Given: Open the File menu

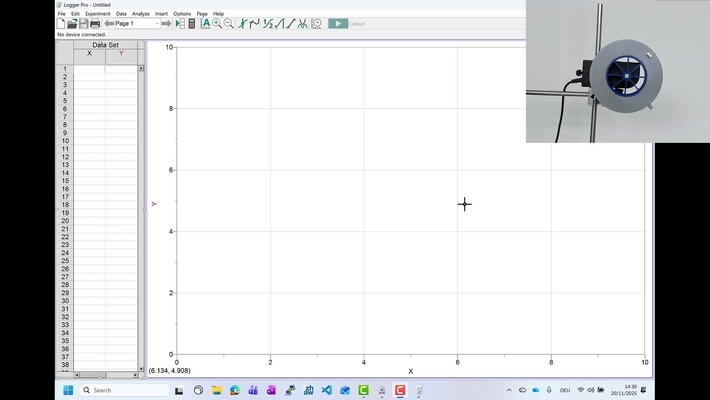Looking at the screenshot, I should pyautogui.click(x=62, y=14).
